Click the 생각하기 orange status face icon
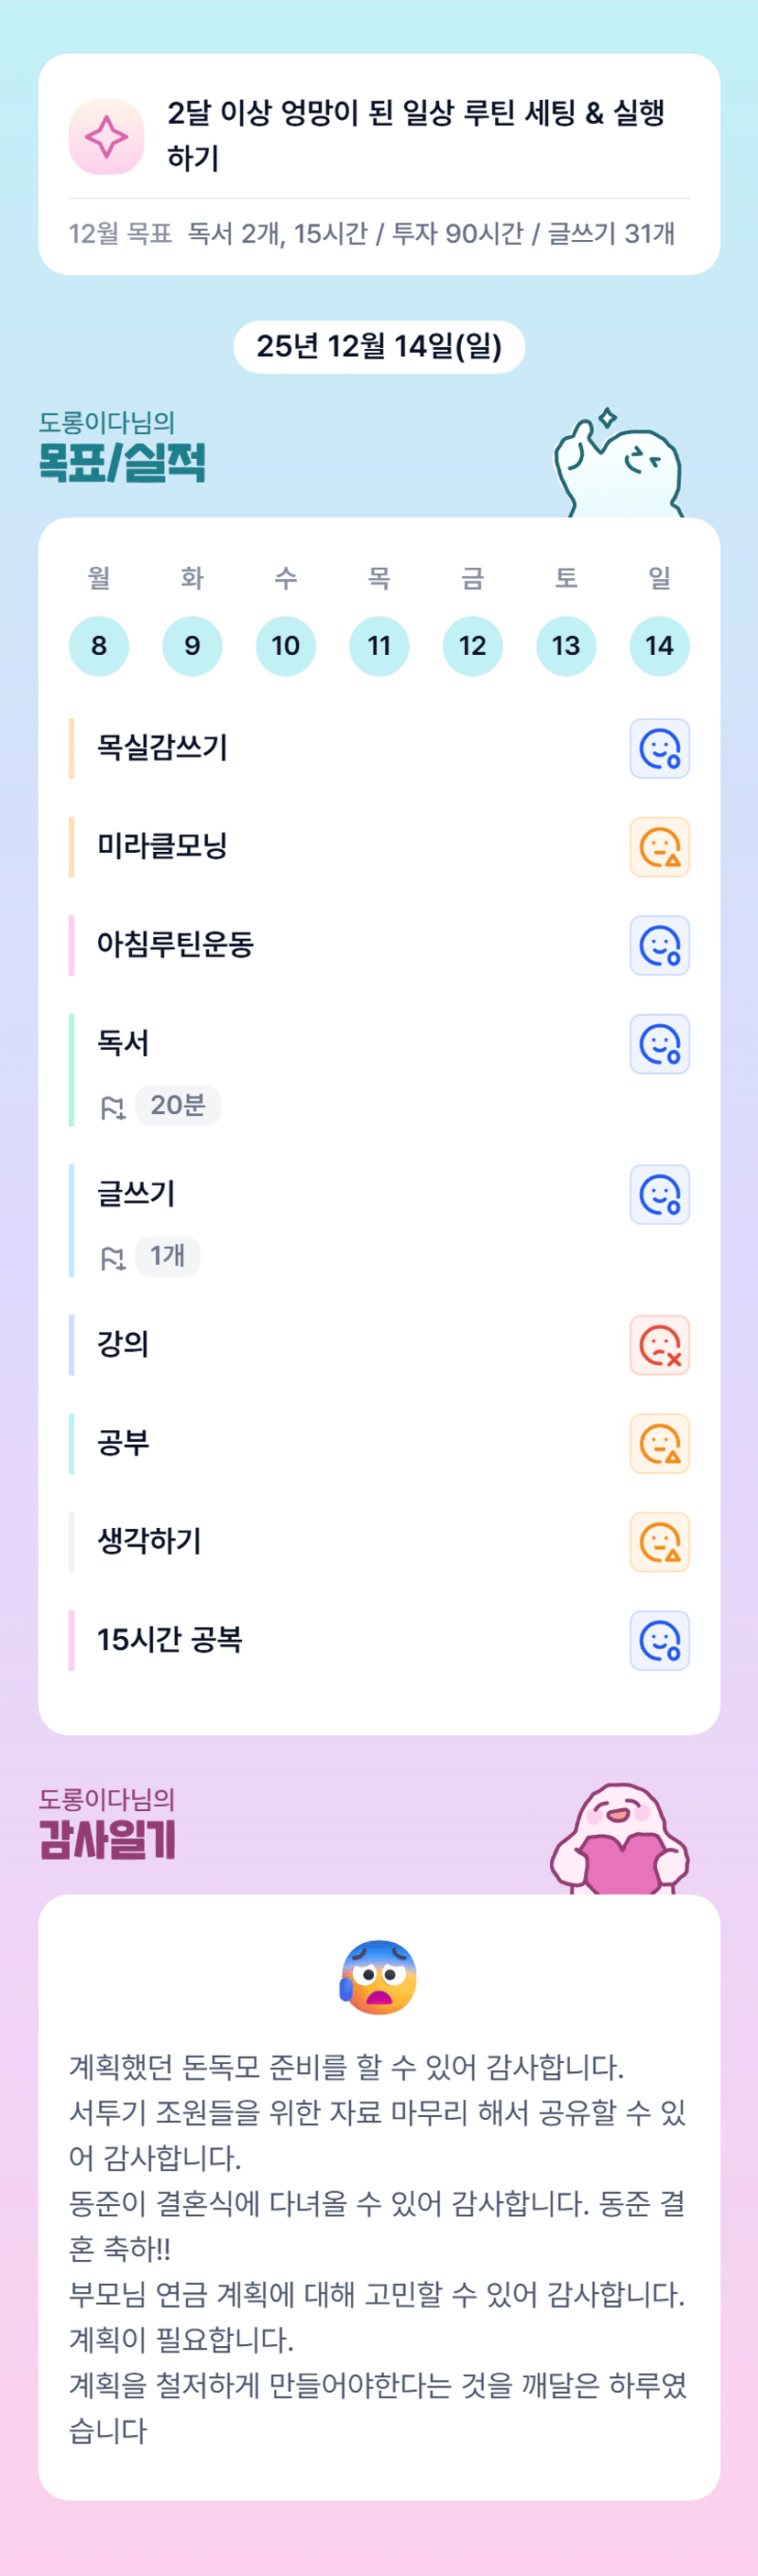 pos(659,1542)
